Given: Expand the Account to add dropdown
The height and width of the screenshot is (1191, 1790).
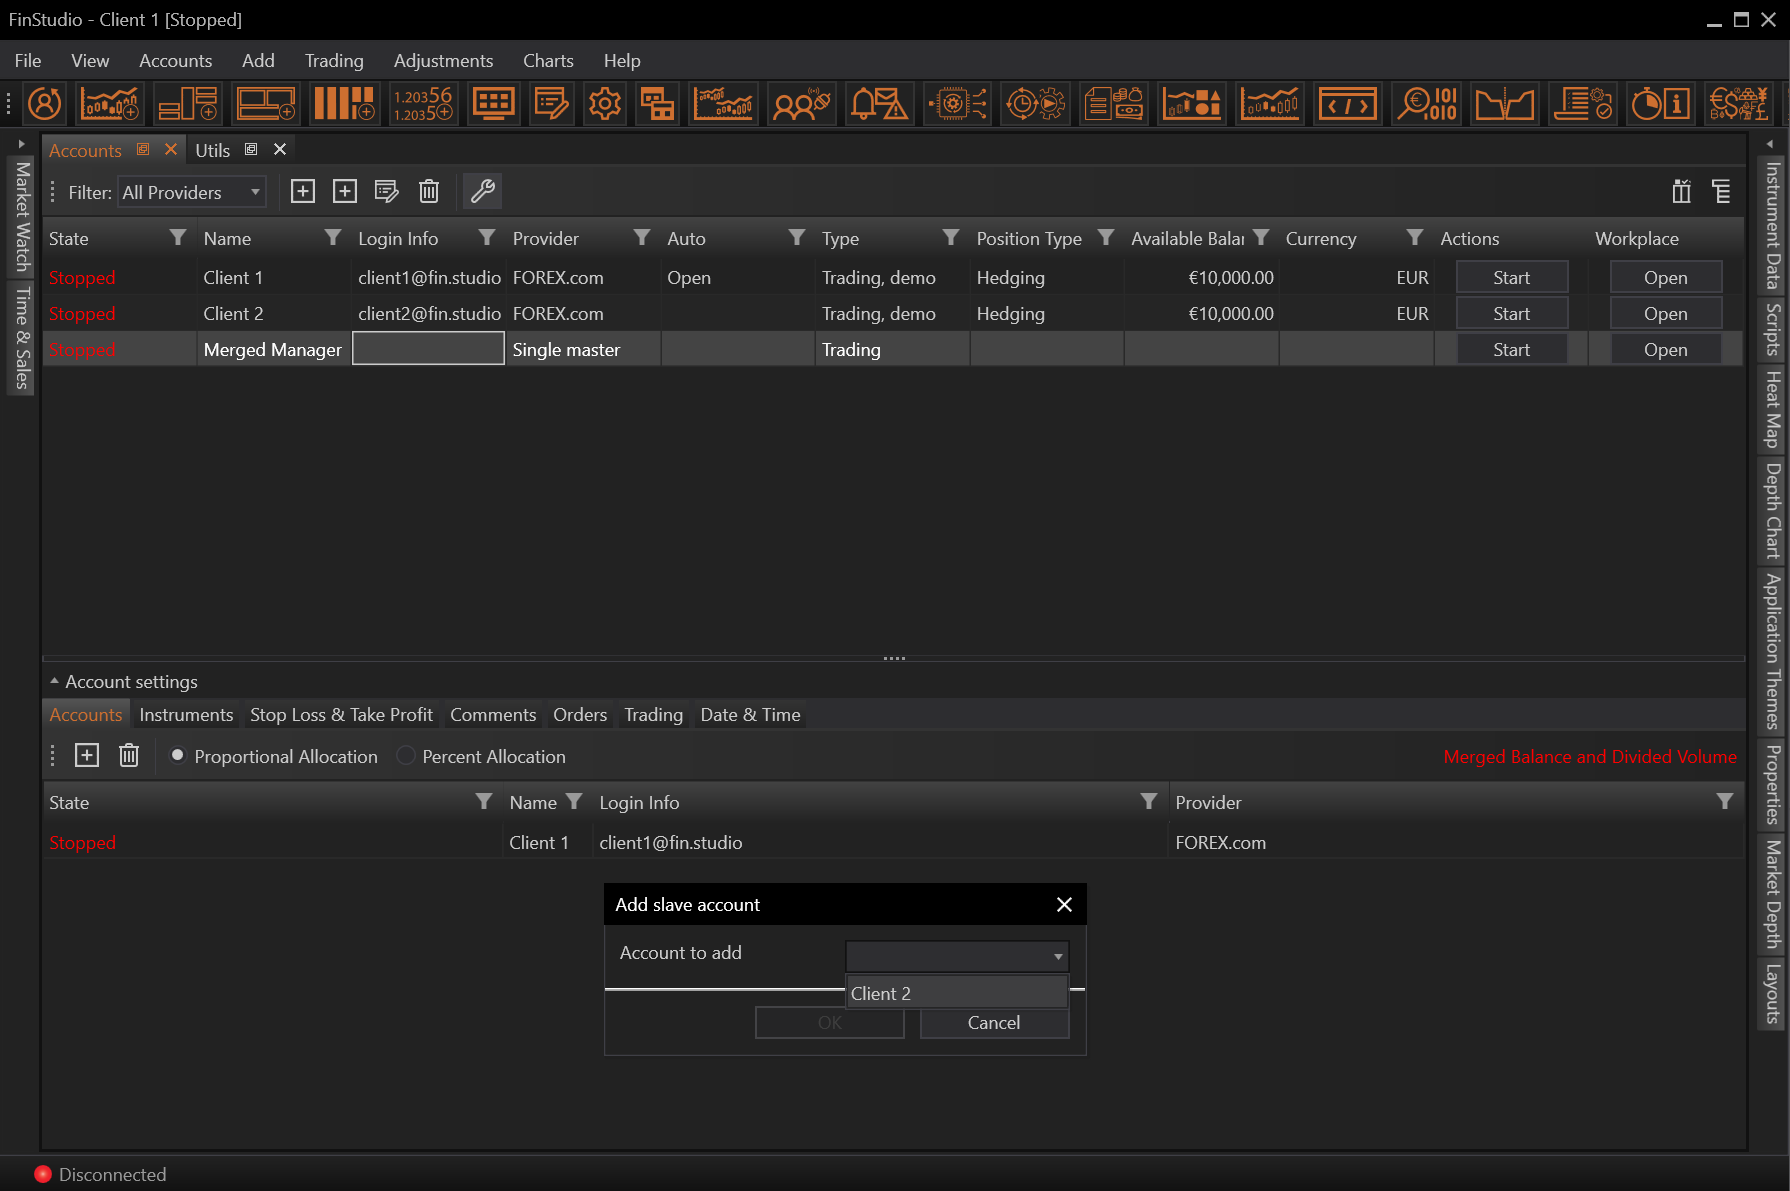Looking at the screenshot, I should pyautogui.click(x=957, y=956).
